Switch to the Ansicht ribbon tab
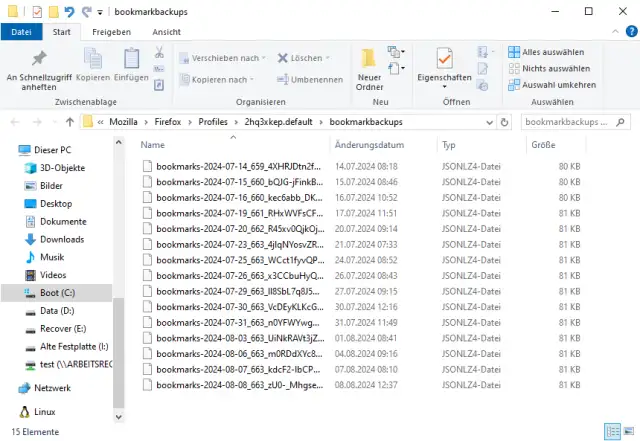Viewport: 640px width, 441px height. [x=167, y=32]
